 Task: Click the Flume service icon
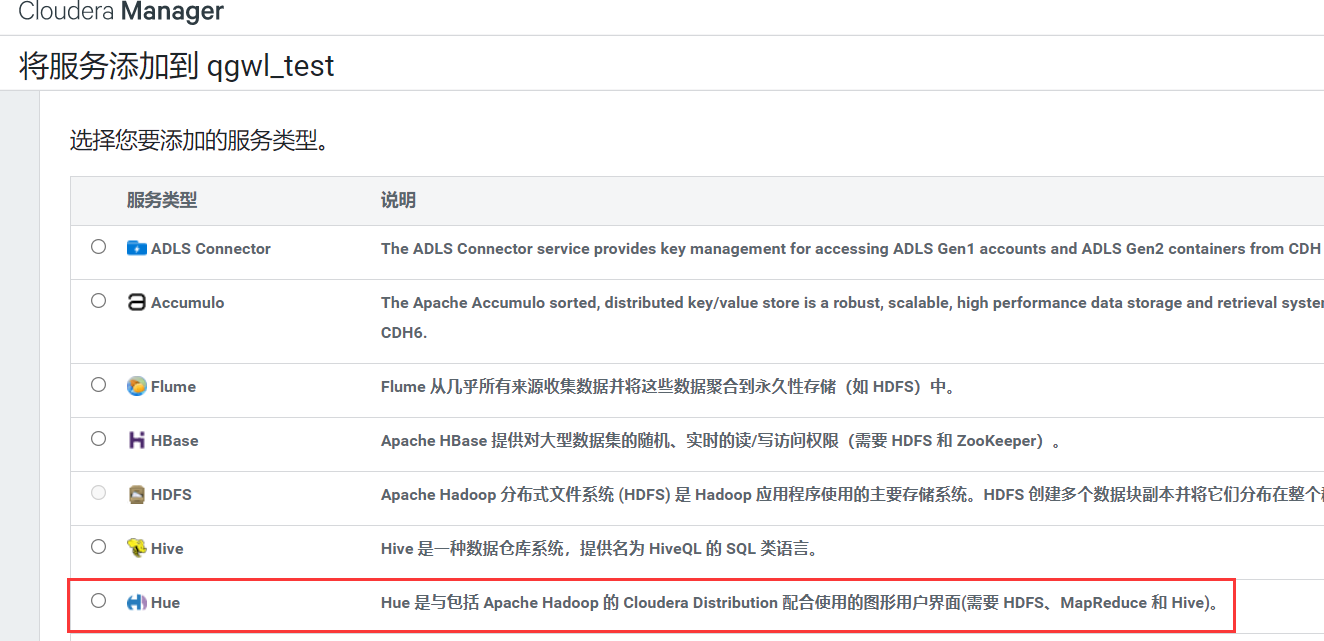pos(136,385)
